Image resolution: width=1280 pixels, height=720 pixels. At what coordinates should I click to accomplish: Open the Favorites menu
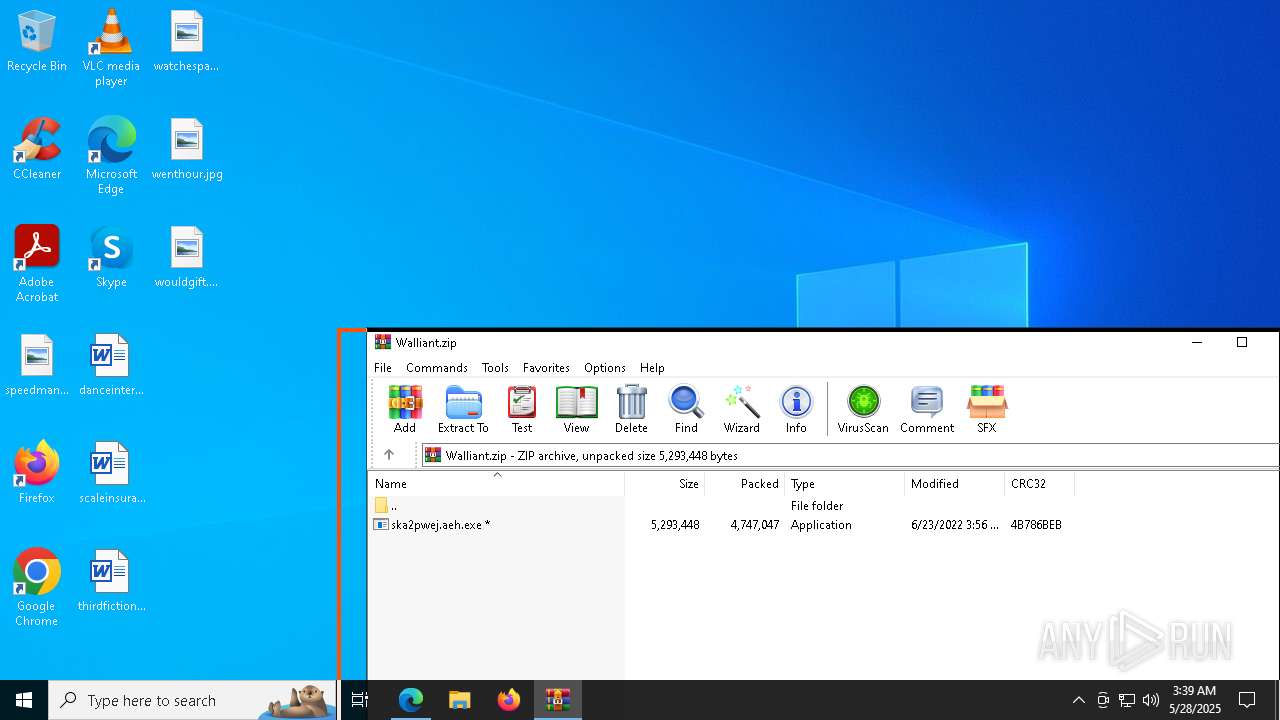(x=546, y=368)
